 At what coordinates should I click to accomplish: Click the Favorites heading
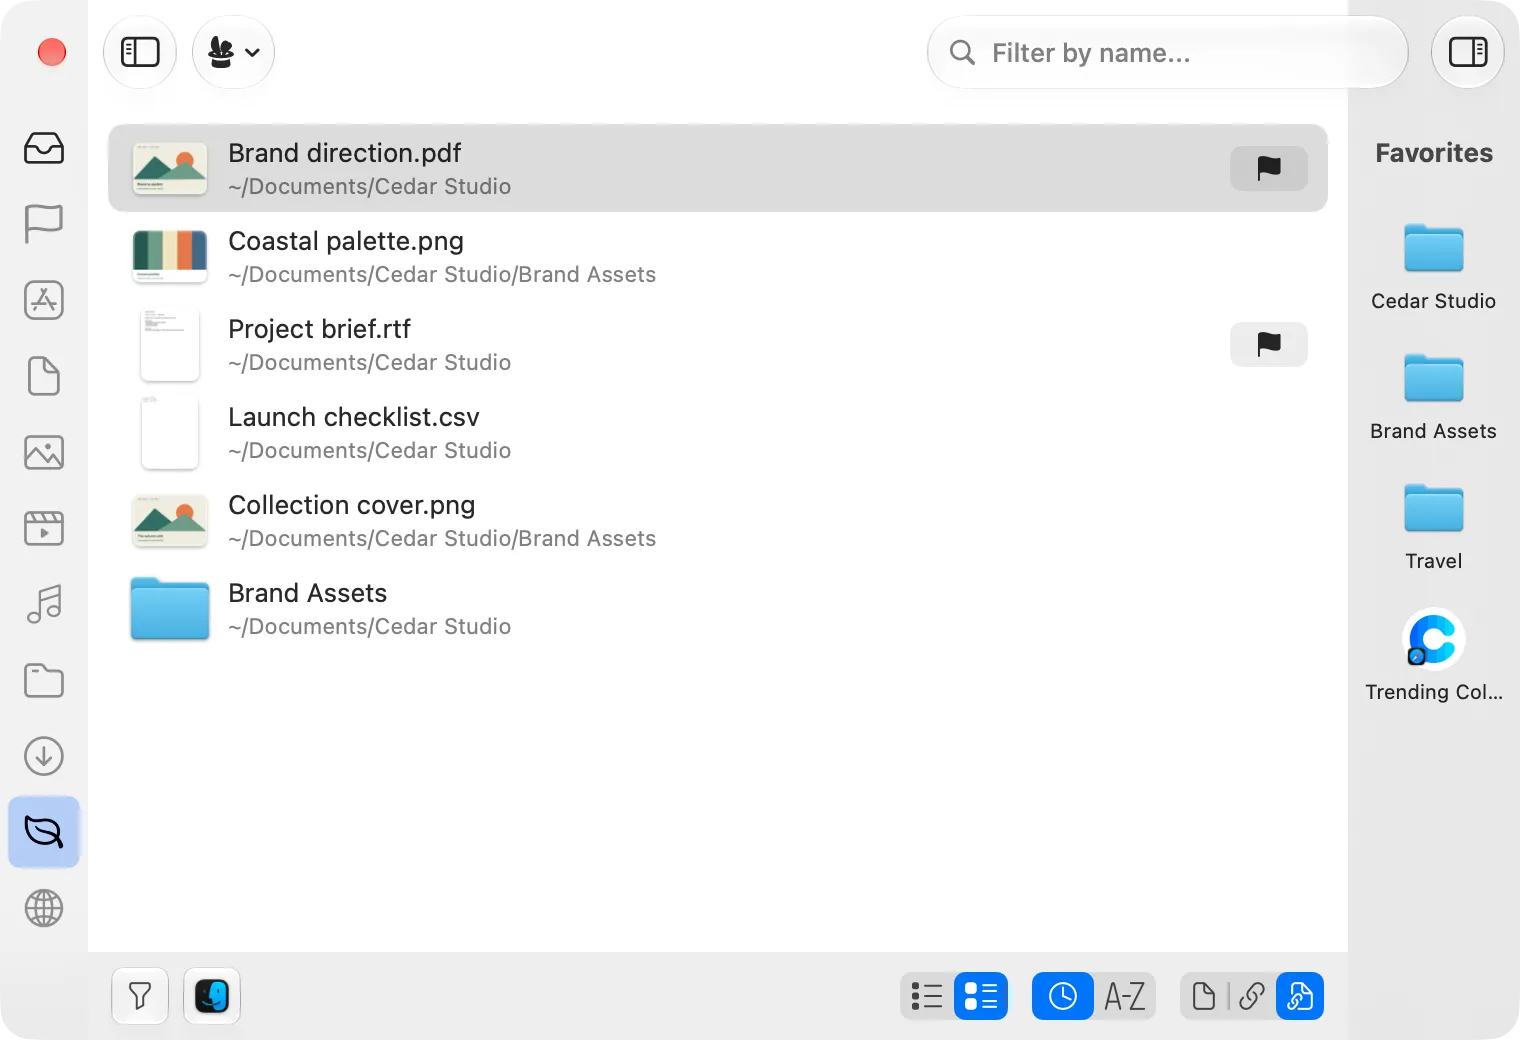click(x=1434, y=153)
